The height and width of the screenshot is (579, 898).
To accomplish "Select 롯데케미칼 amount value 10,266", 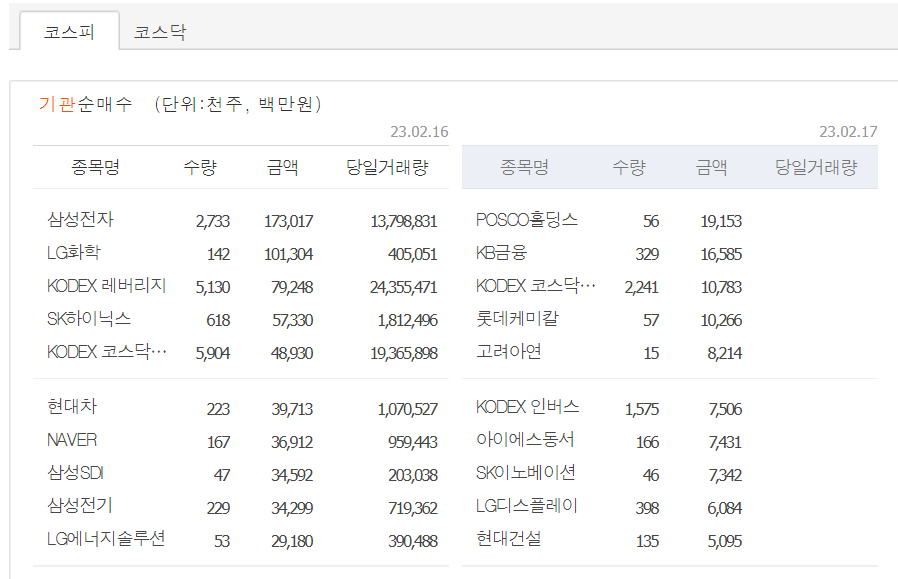I will tap(721, 320).
